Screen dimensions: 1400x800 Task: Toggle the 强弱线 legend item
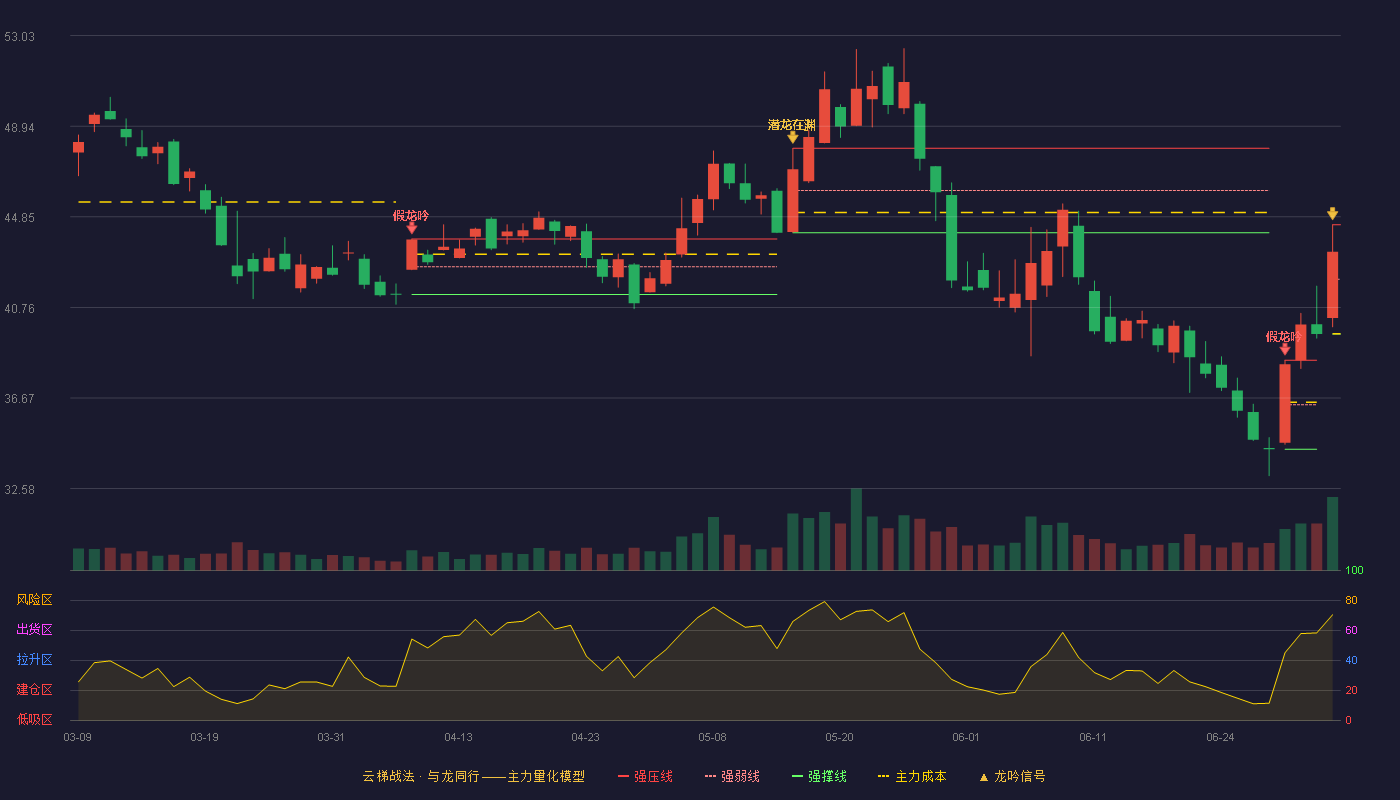[x=732, y=776]
